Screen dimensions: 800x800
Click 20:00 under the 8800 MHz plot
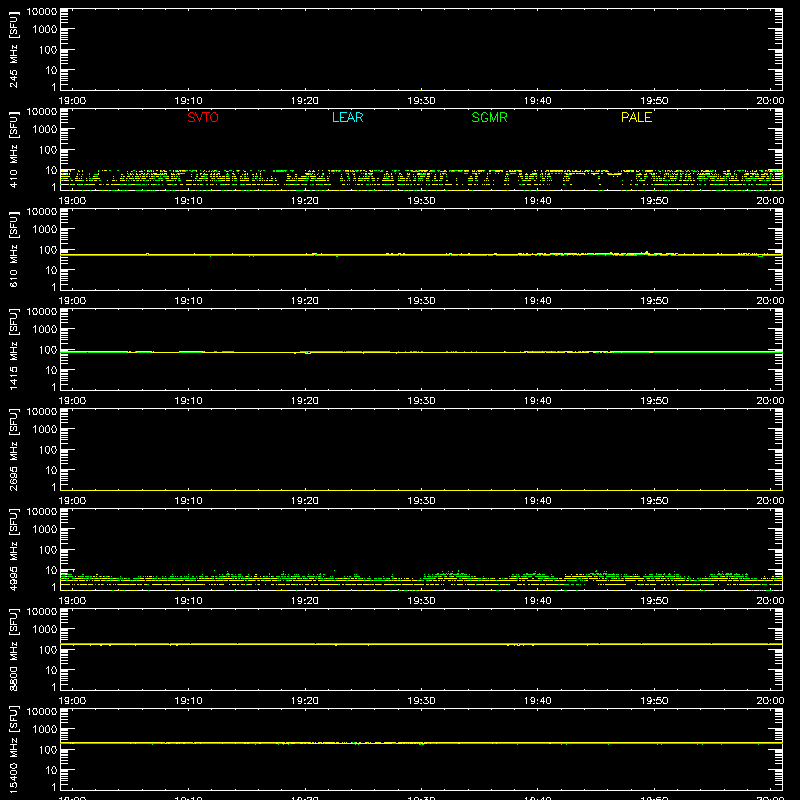point(770,701)
